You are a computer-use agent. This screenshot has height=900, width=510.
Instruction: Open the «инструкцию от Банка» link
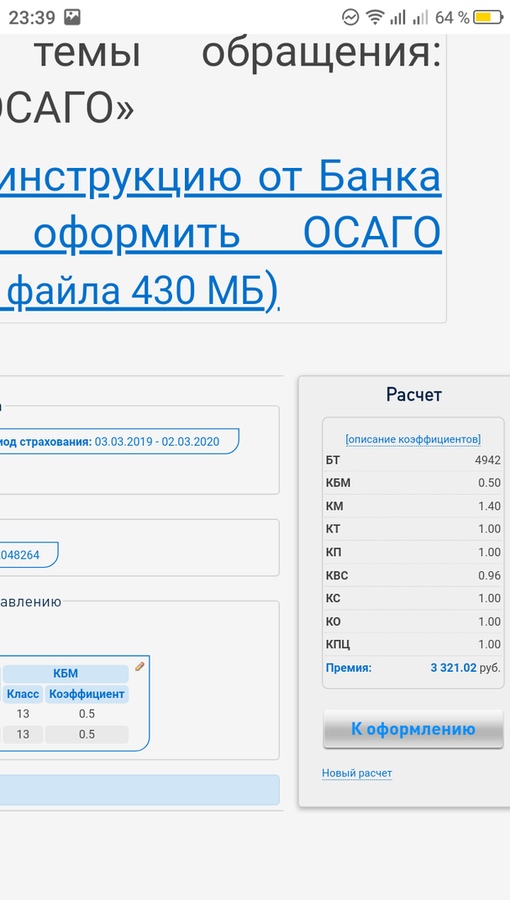[220, 177]
